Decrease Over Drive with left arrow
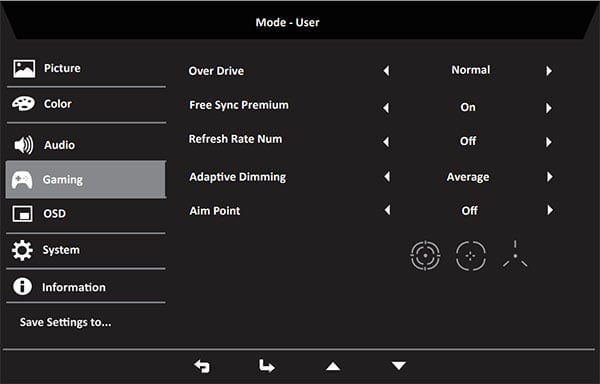 (386, 71)
